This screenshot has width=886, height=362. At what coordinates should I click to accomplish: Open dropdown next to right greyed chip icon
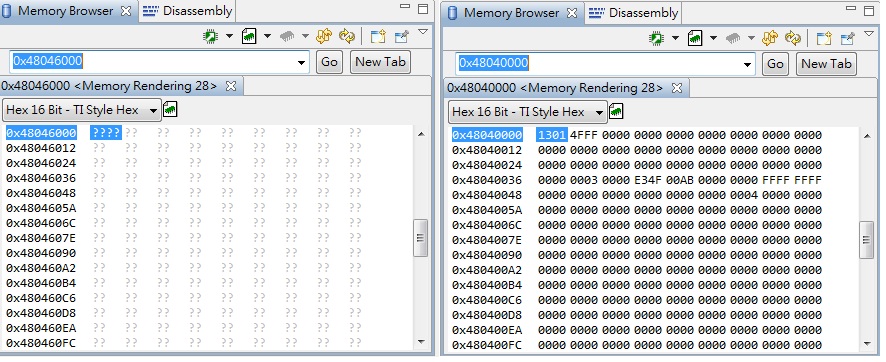click(751, 38)
